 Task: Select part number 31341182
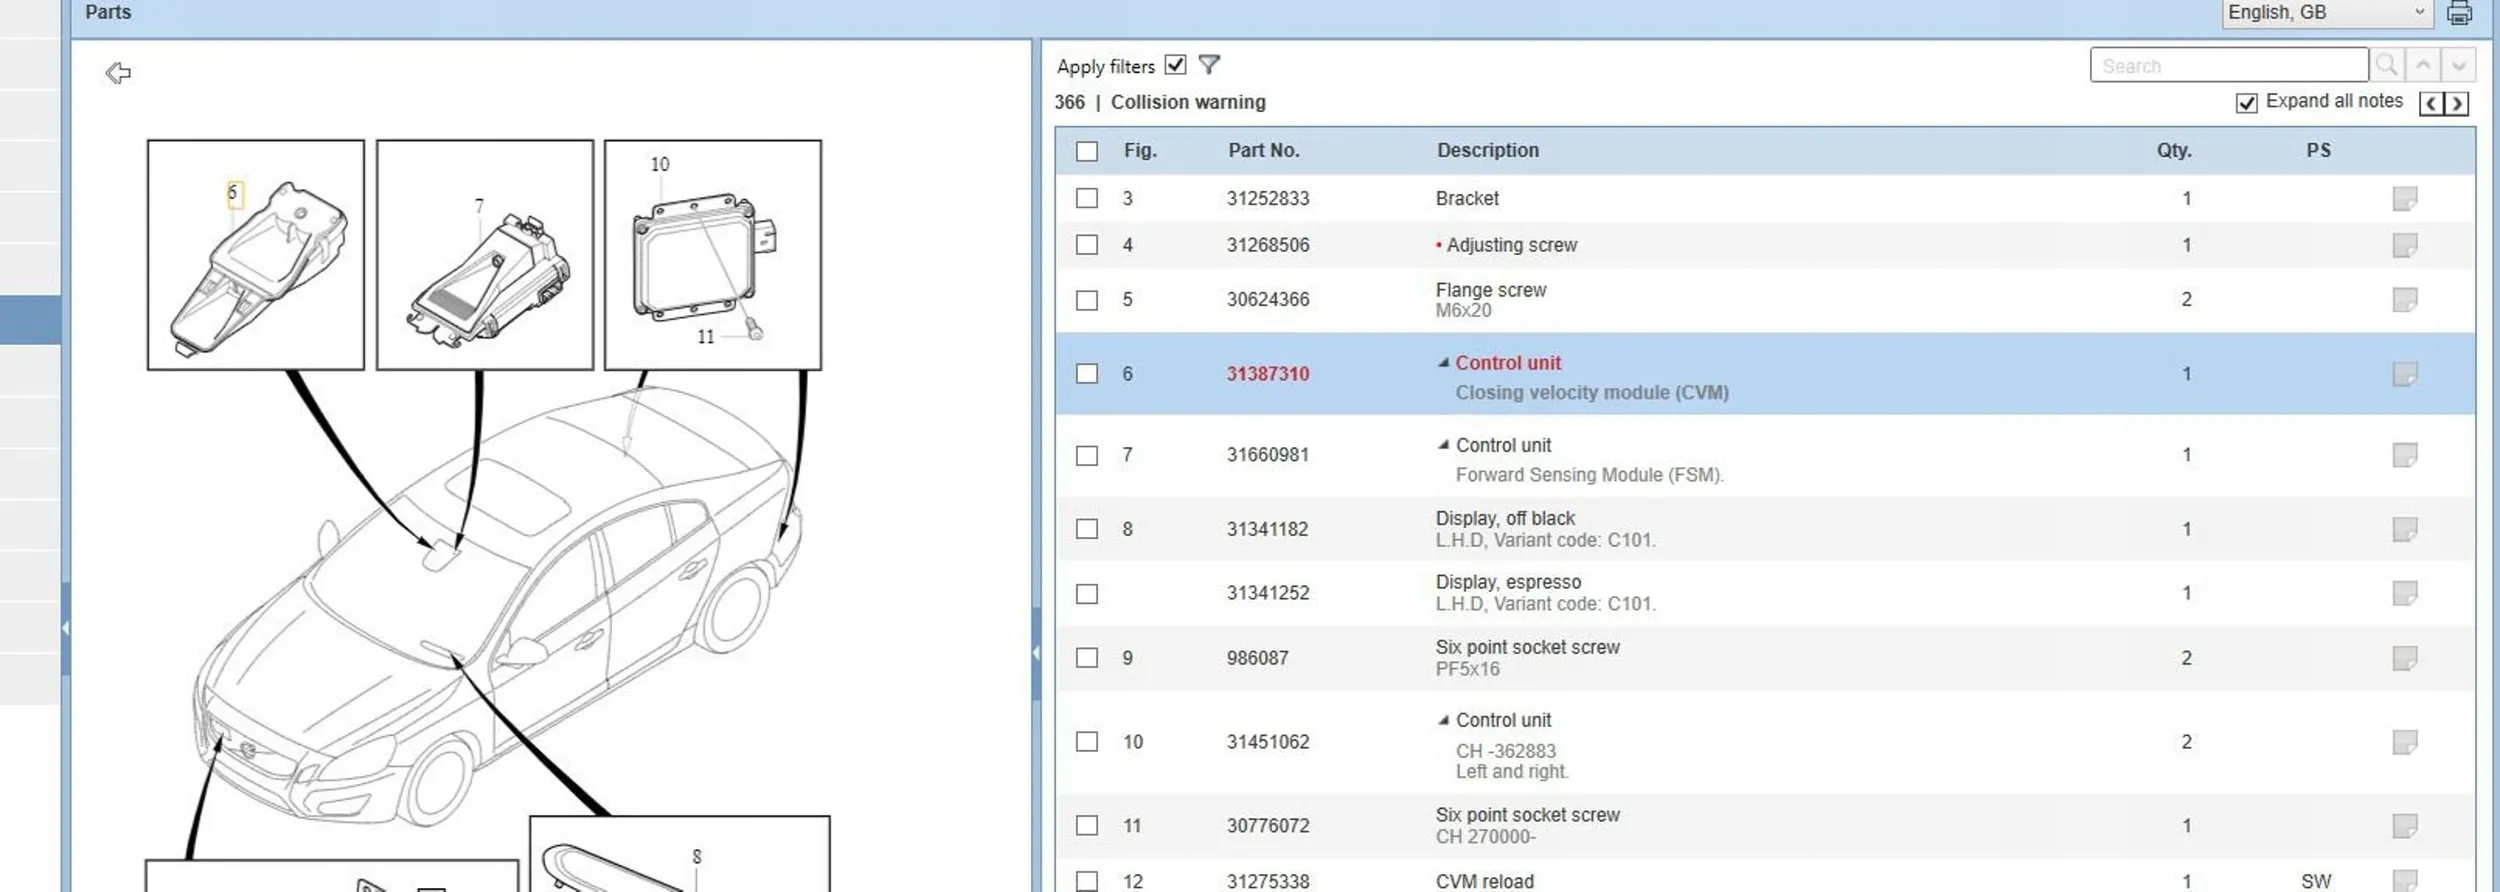1268,529
